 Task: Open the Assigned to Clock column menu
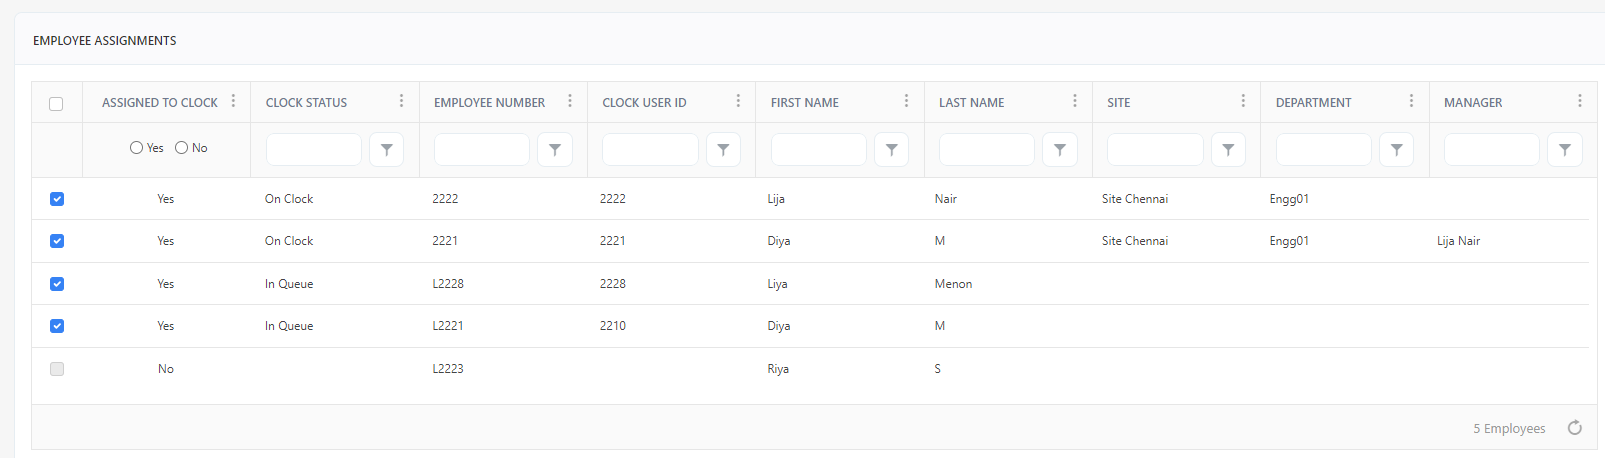pos(233,101)
